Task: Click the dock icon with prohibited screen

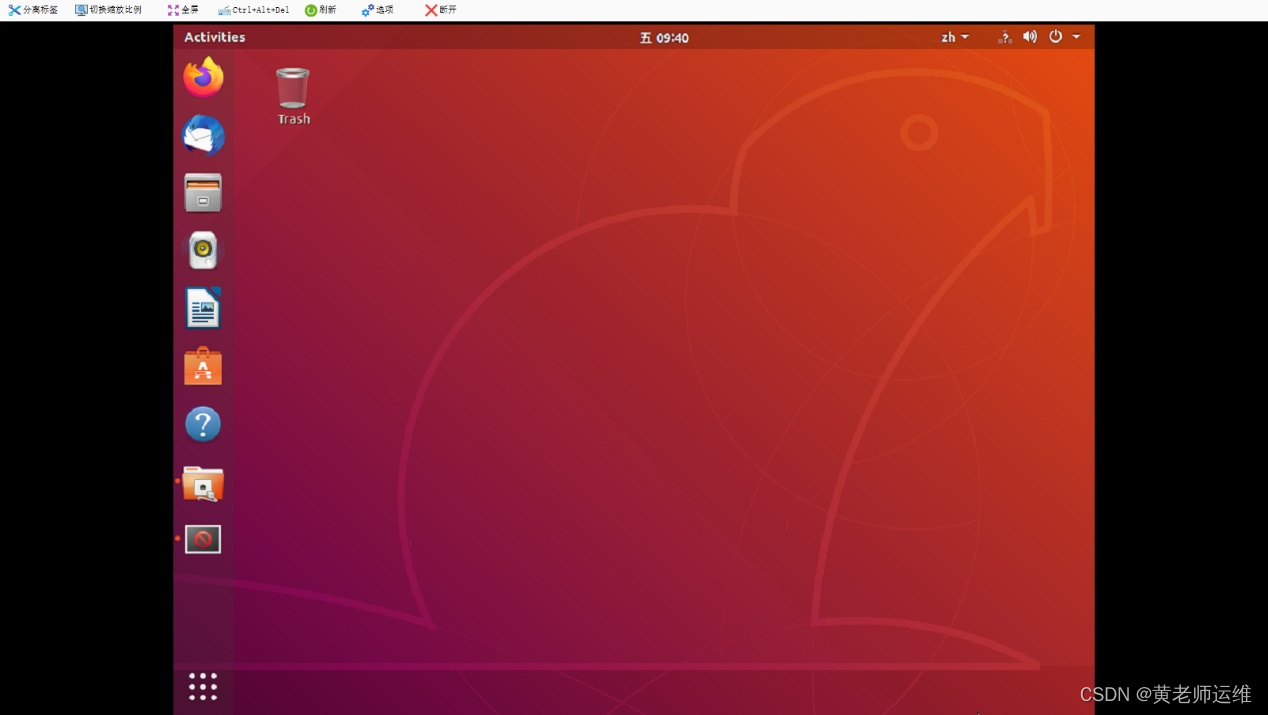Action: click(x=203, y=539)
